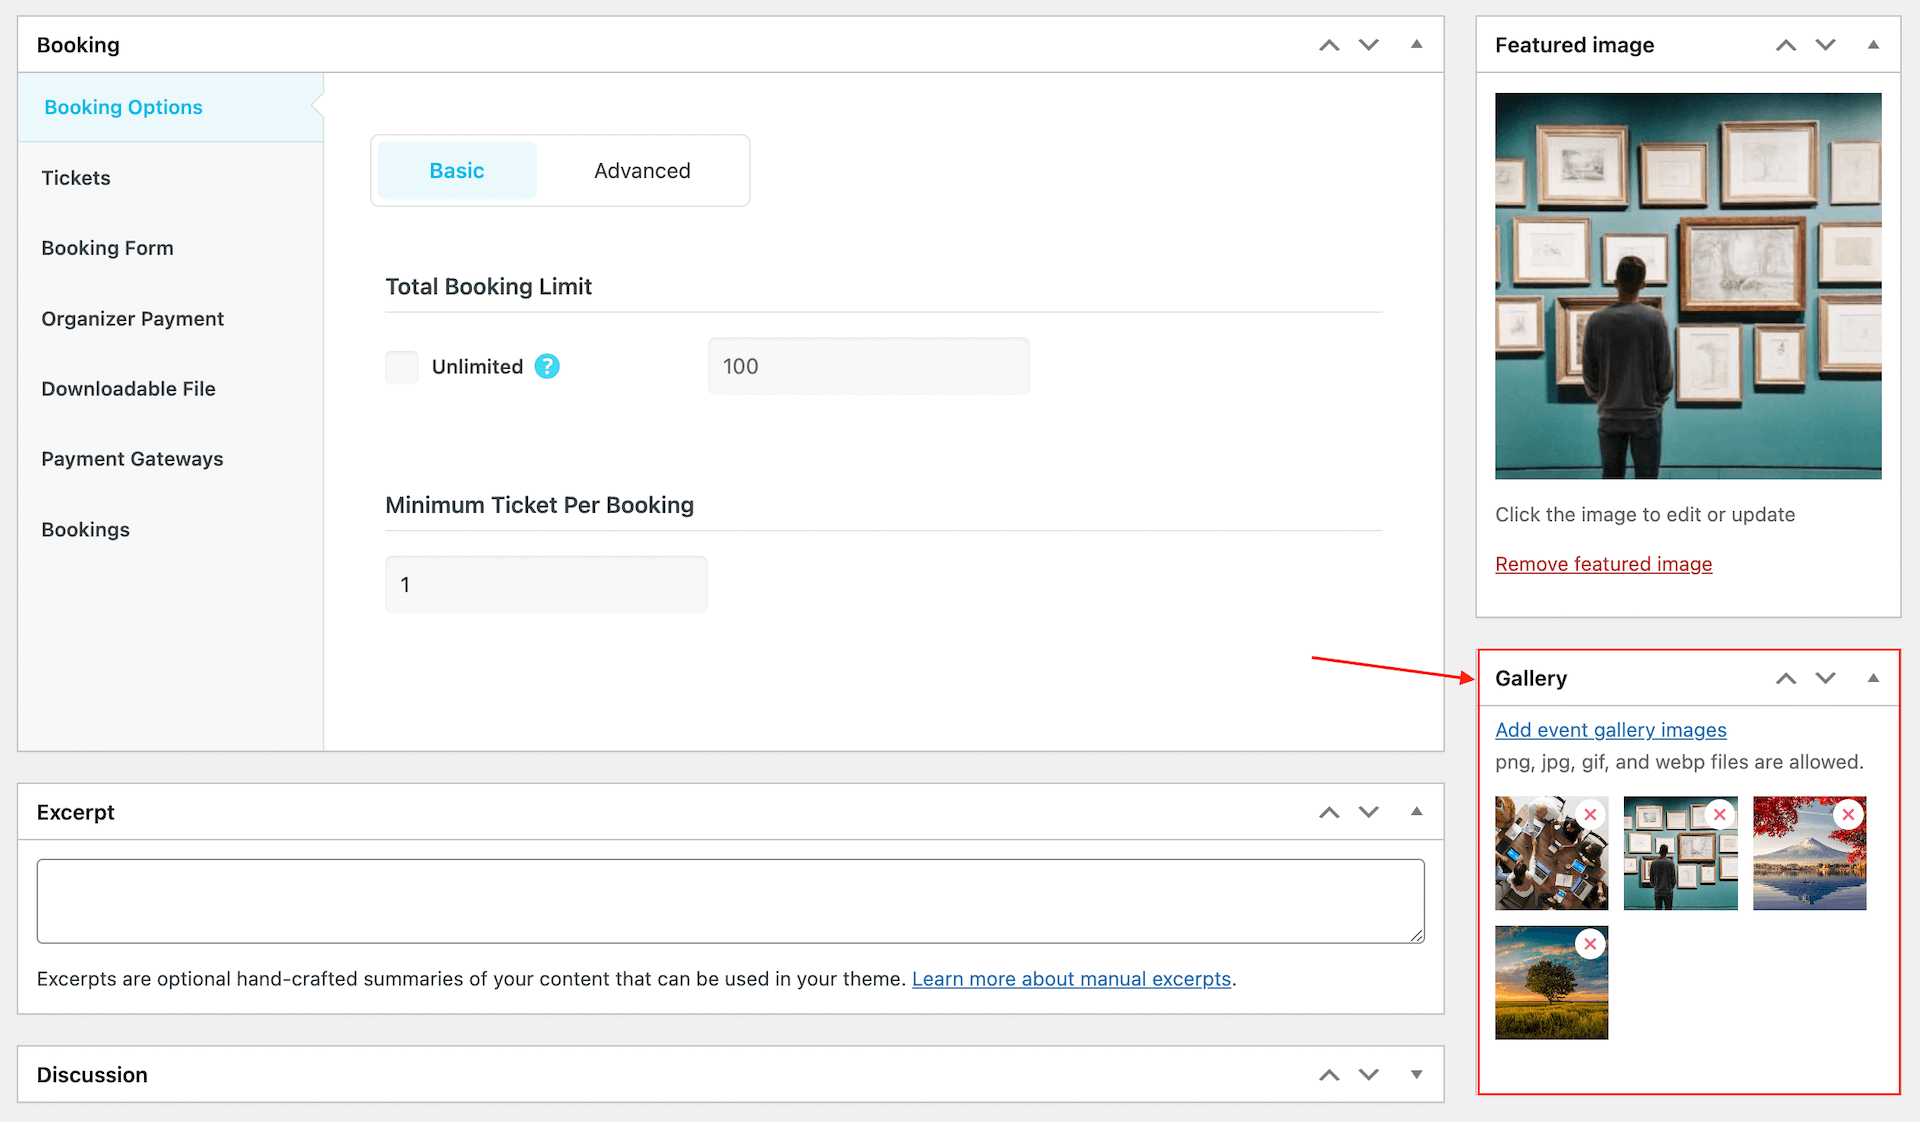Remove the Mount Fuji gallery image
Viewport: 1920px width, 1122px height.
(x=1848, y=814)
